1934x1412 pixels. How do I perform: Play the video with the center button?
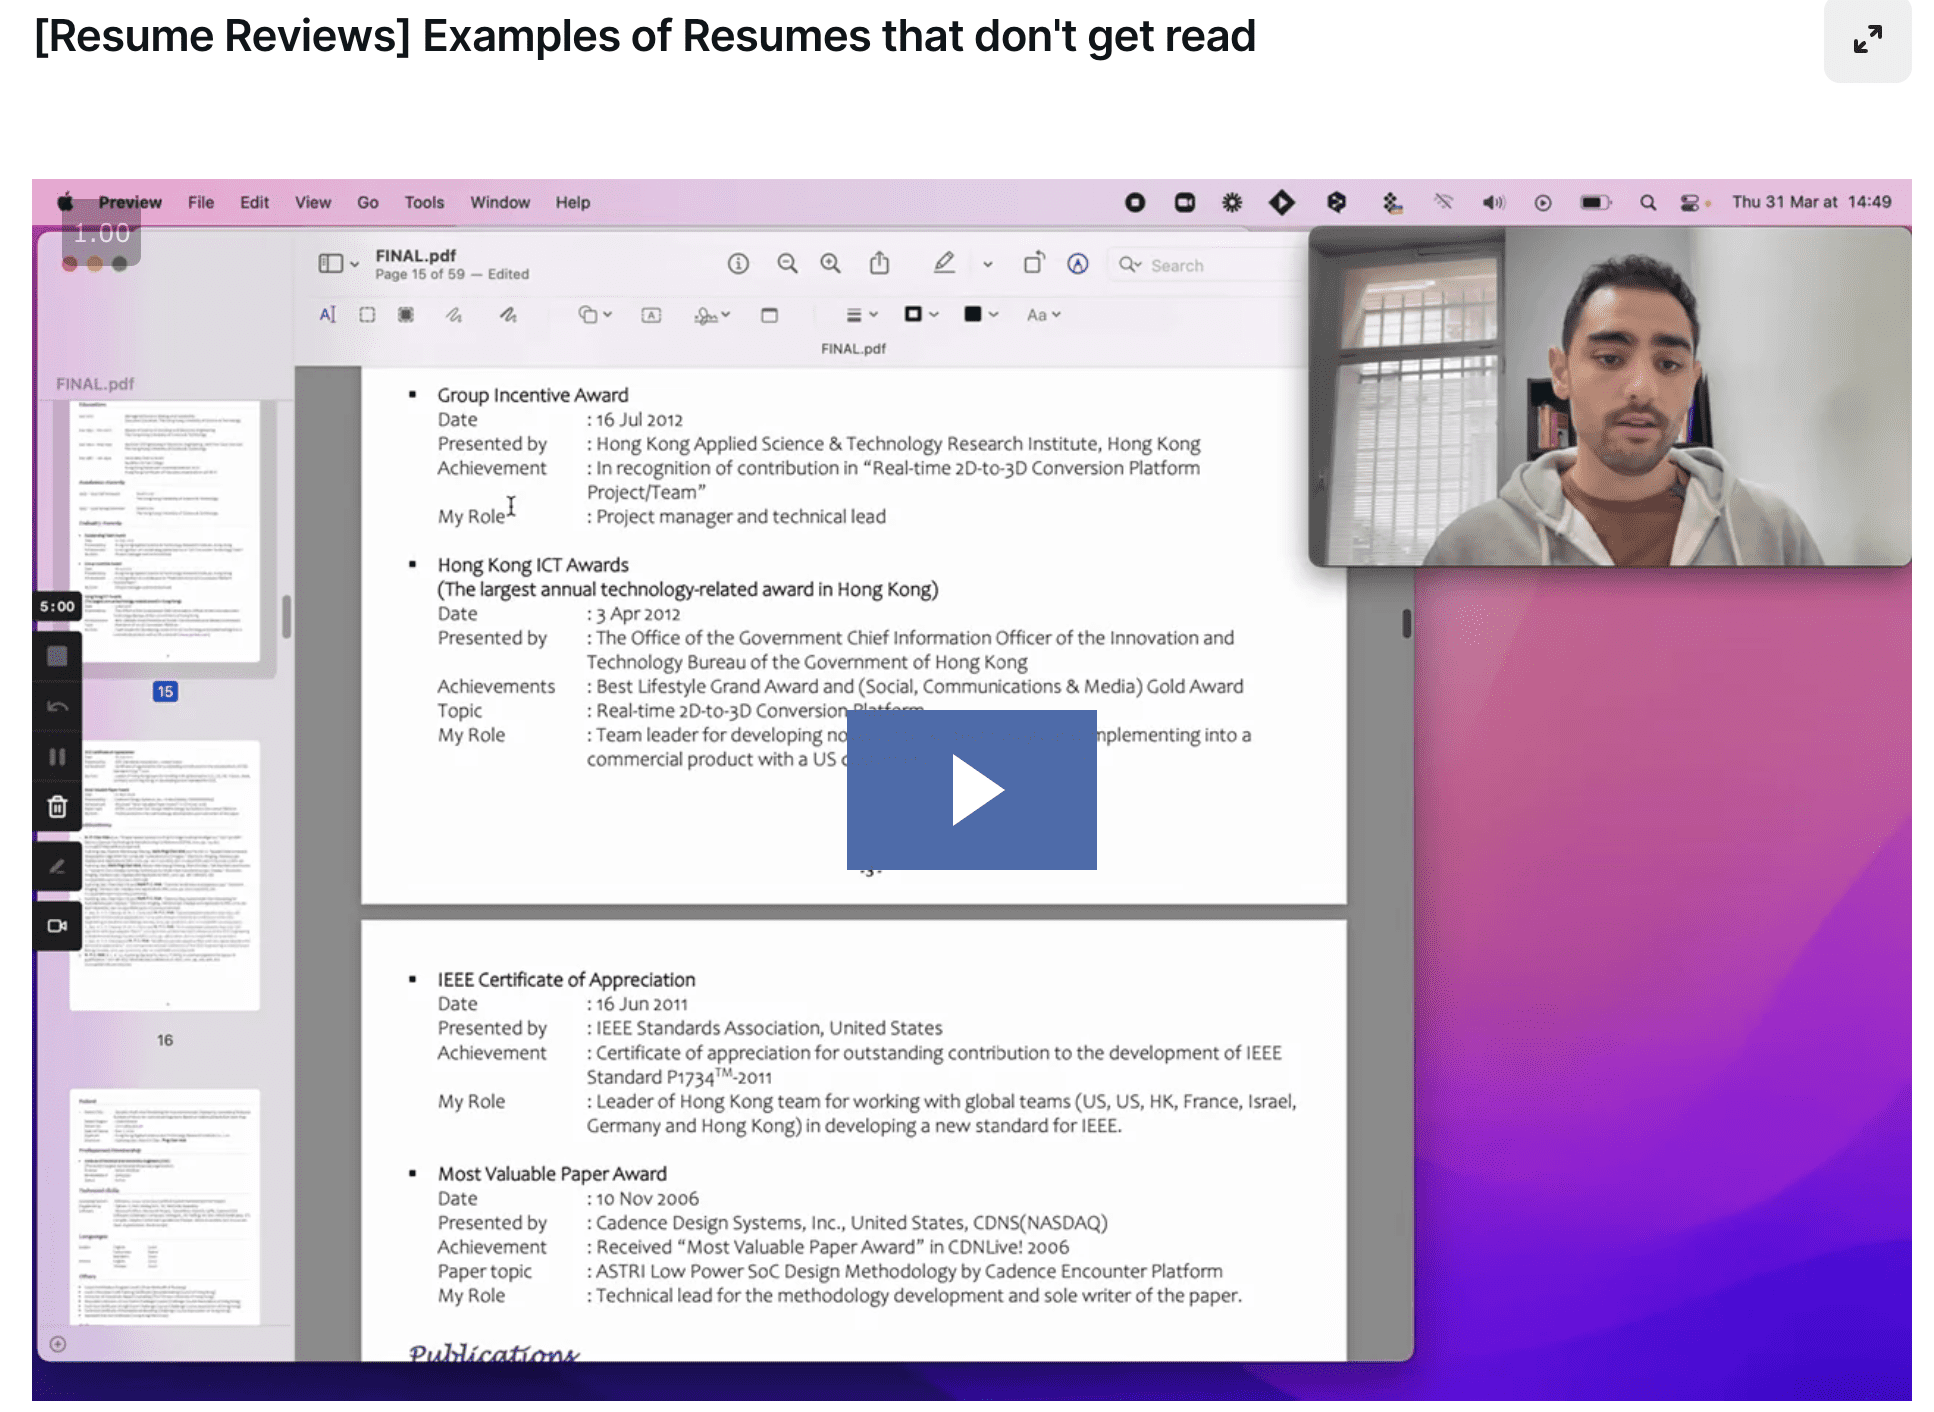pyautogui.click(x=971, y=789)
